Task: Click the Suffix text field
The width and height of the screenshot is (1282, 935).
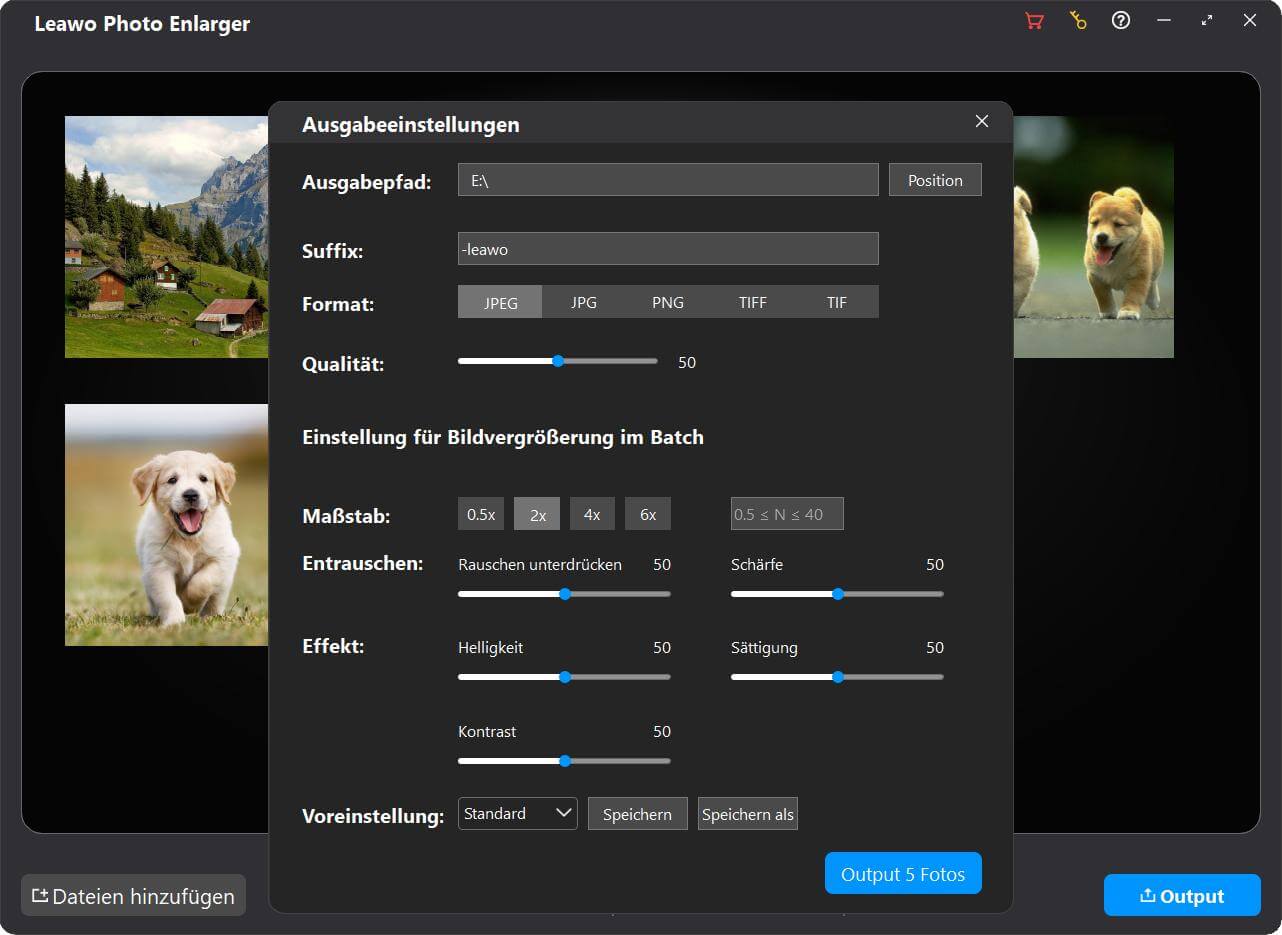Action: 668,249
